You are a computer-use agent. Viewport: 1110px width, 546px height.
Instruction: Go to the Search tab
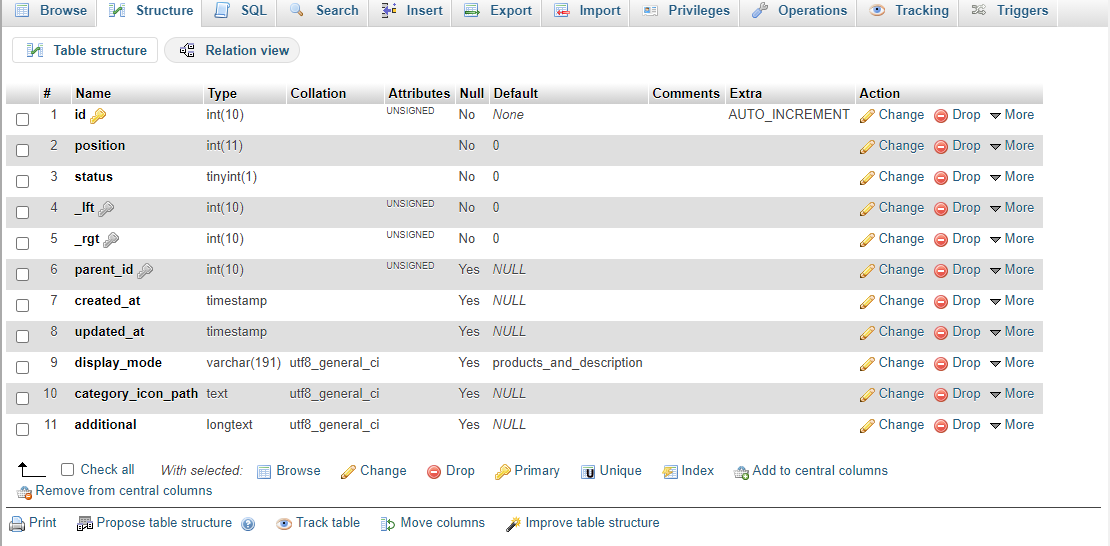324,11
